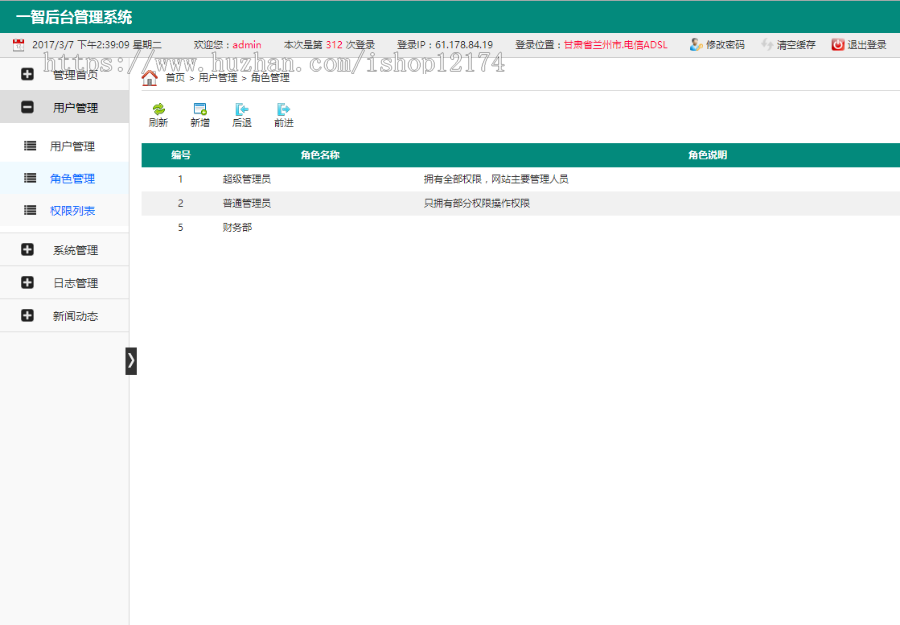This screenshot has width=900, height=625.
Task: Click the 清空缓存 clear cache icon
Action: coord(765,44)
